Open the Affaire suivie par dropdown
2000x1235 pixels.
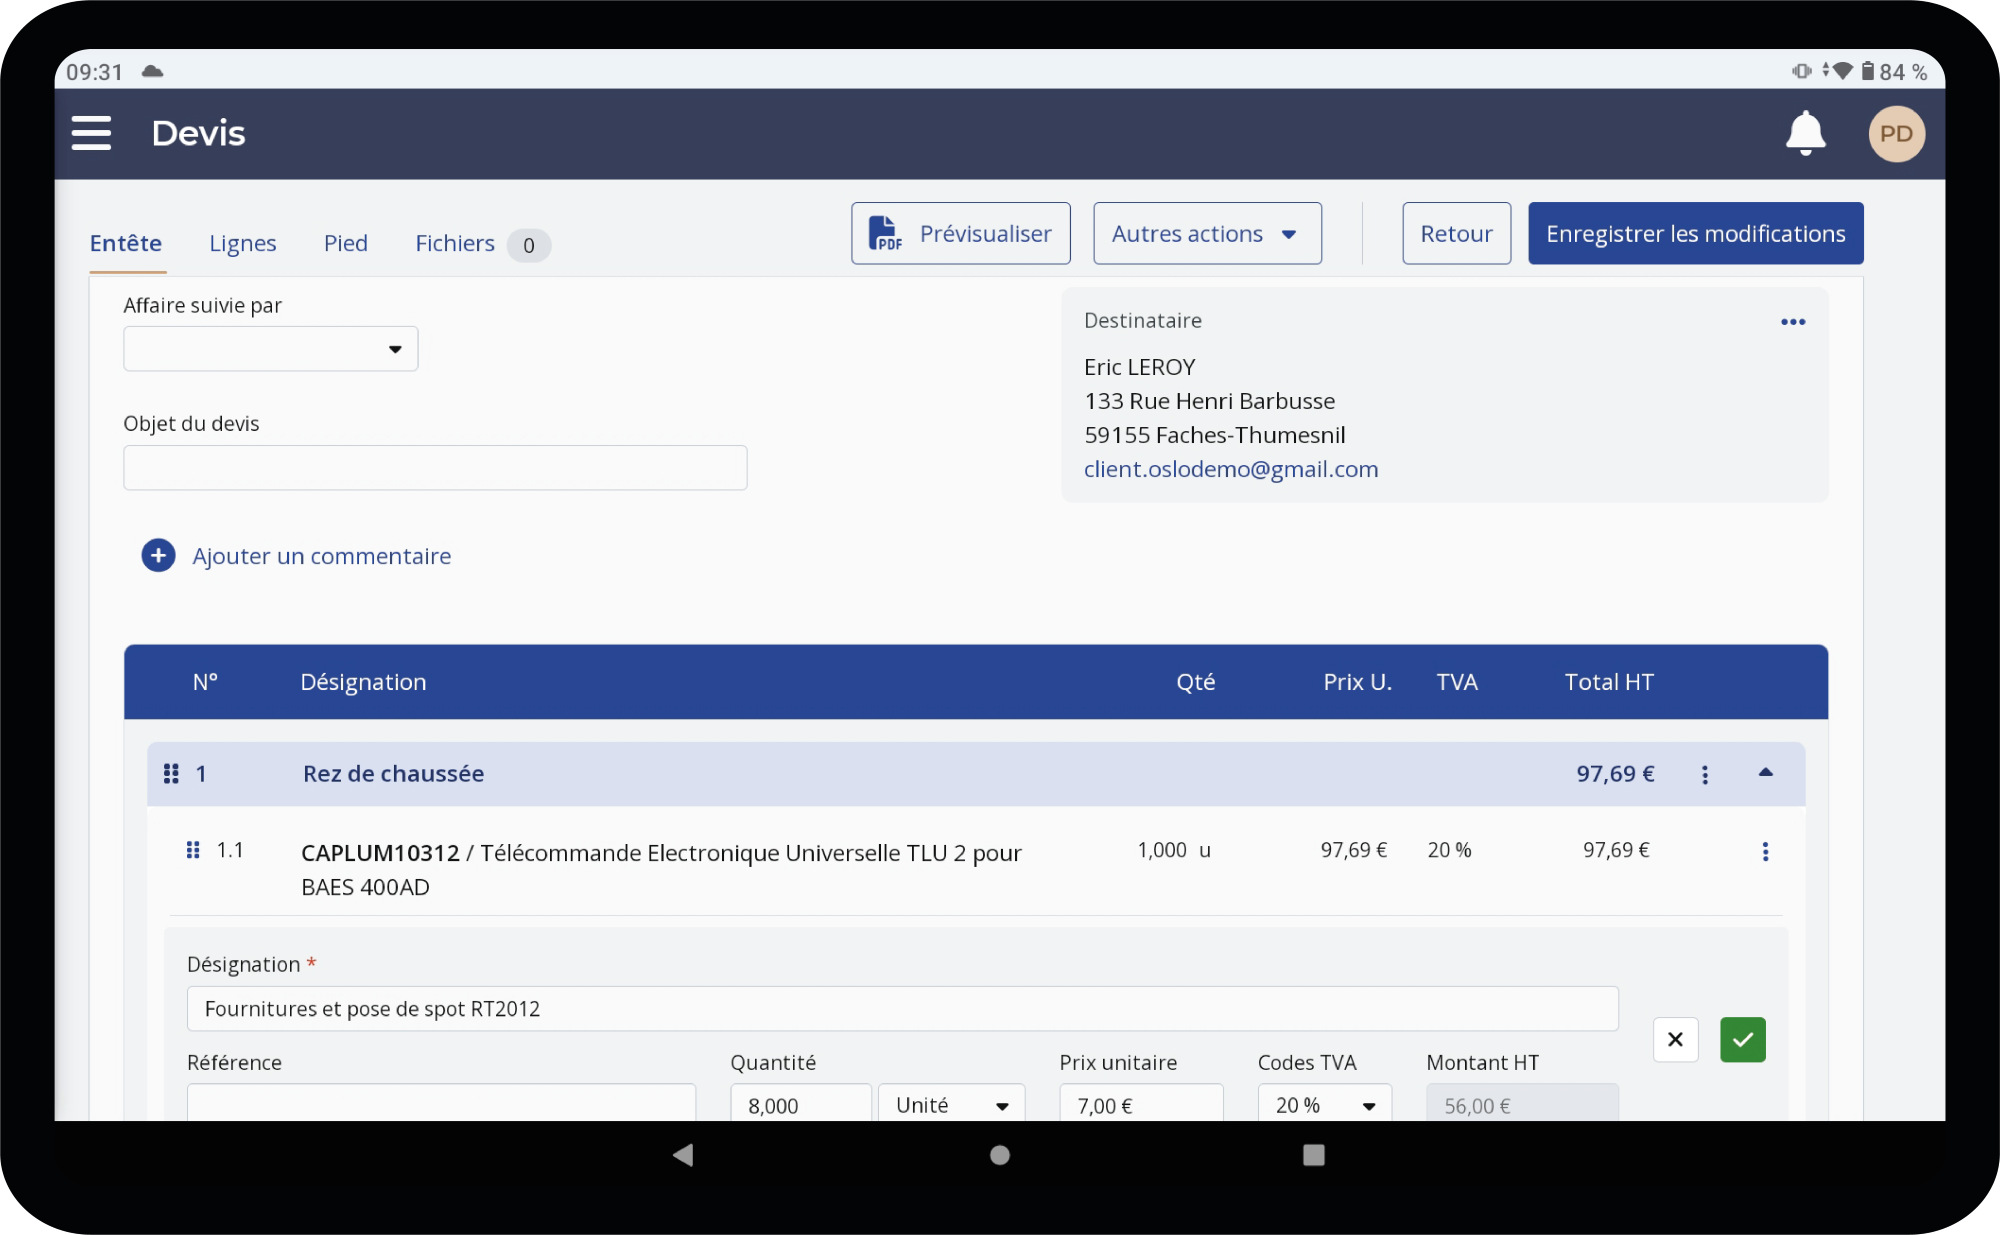270,349
